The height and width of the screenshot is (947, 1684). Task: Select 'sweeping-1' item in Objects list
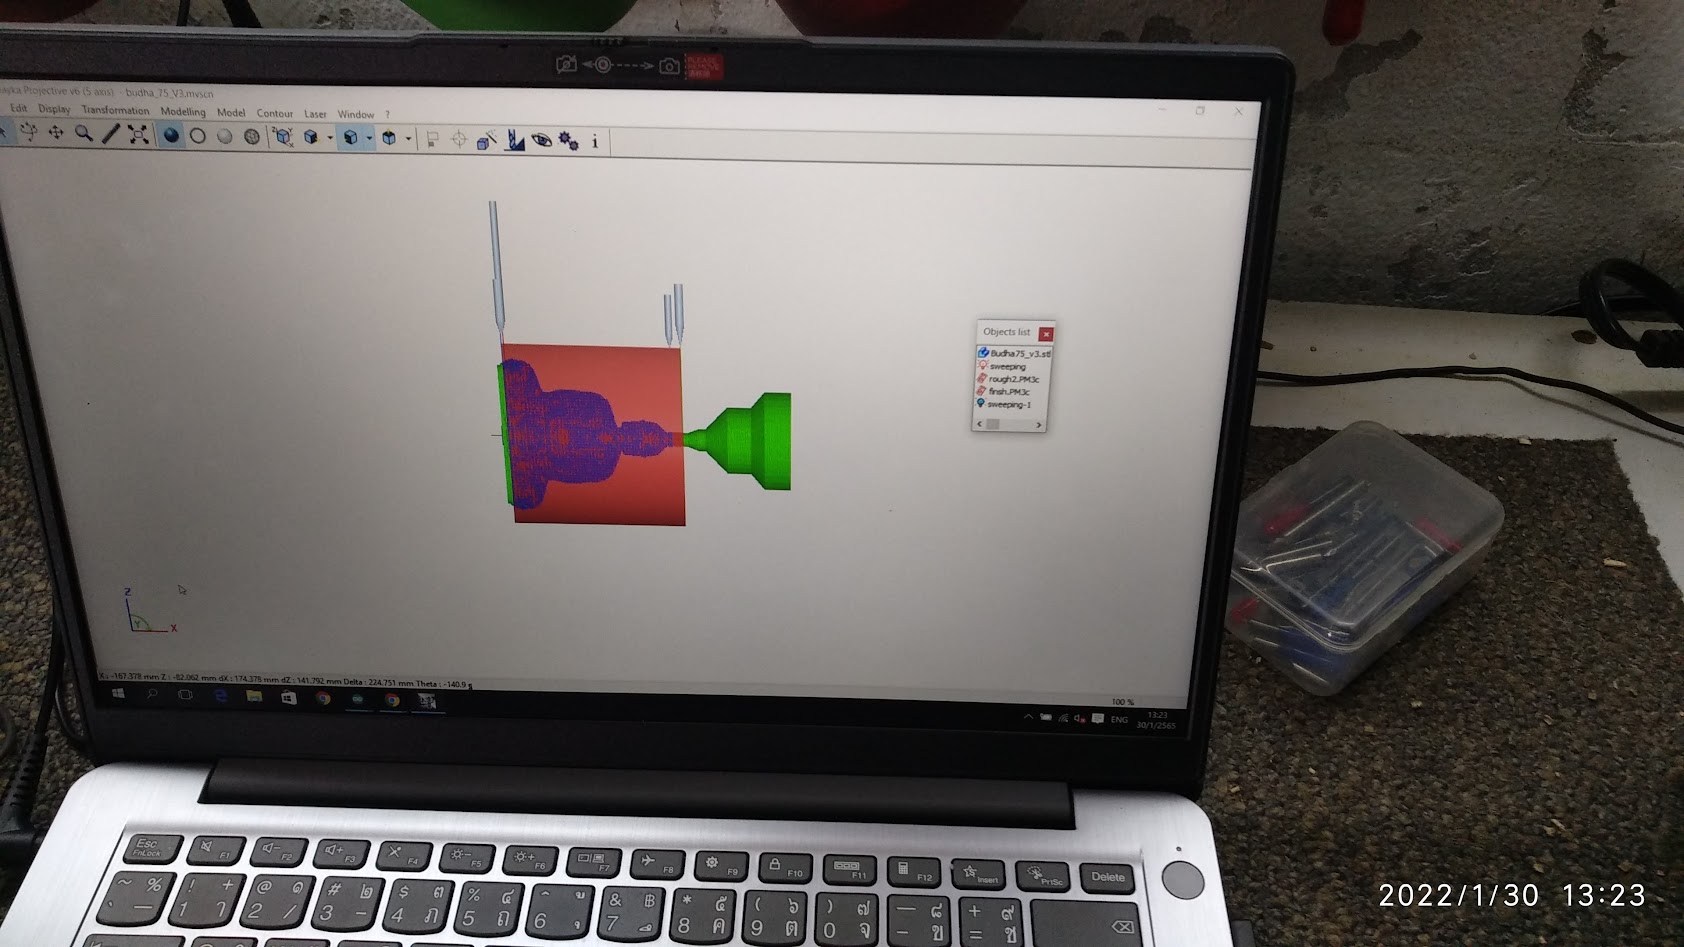click(x=1004, y=404)
